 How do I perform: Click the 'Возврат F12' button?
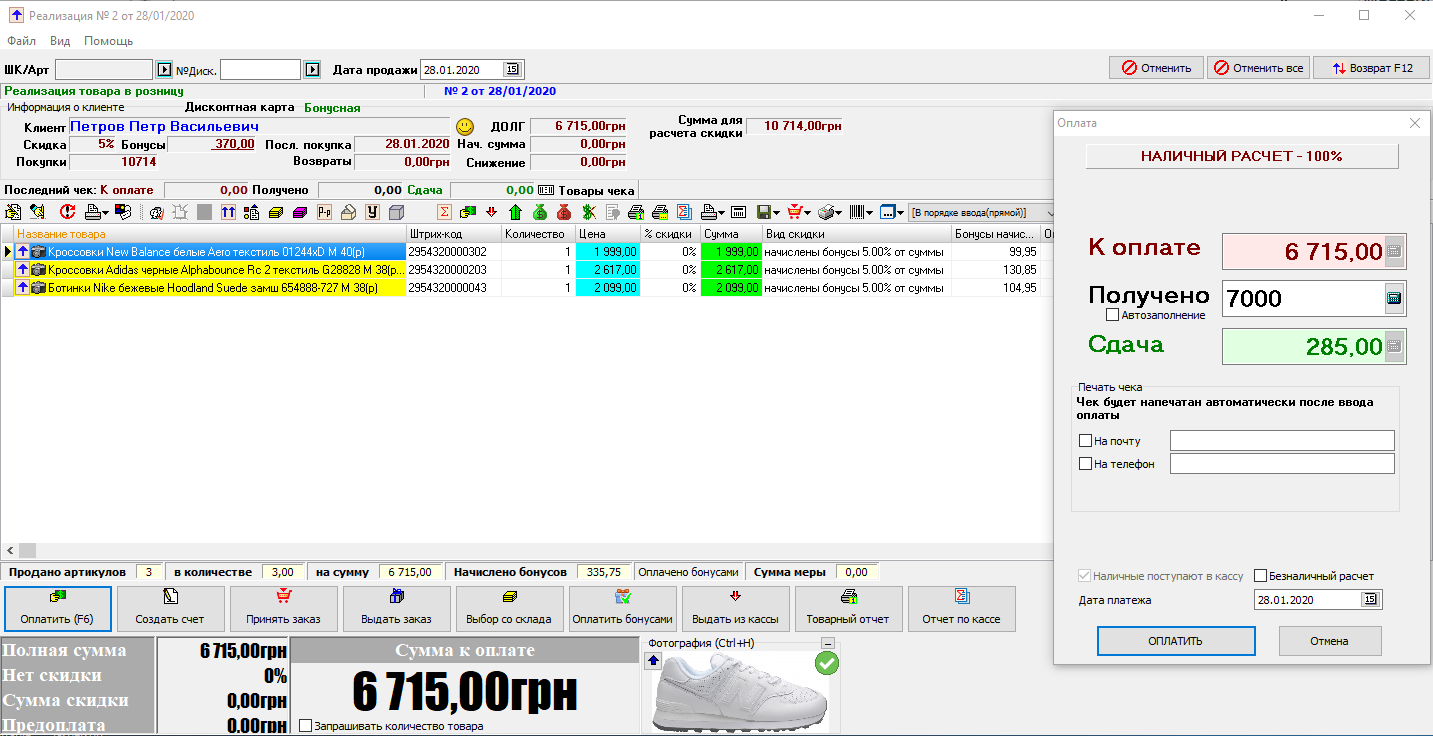(1371, 68)
